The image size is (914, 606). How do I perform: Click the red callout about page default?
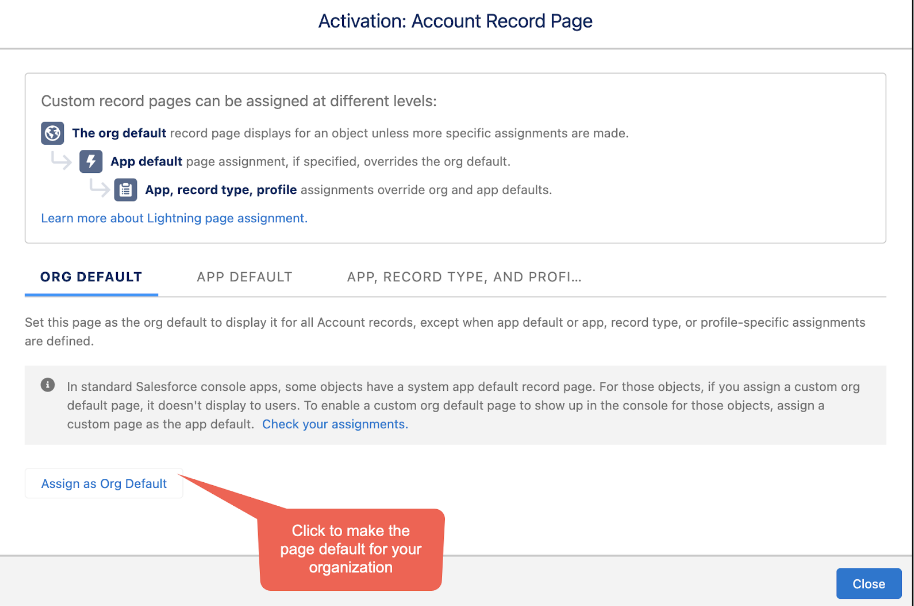(351, 549)
